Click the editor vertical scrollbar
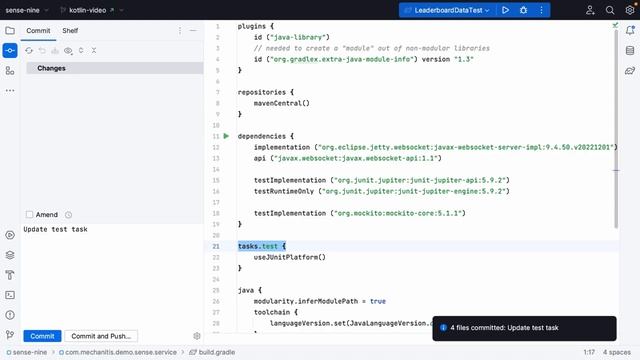 pos(616,129)
